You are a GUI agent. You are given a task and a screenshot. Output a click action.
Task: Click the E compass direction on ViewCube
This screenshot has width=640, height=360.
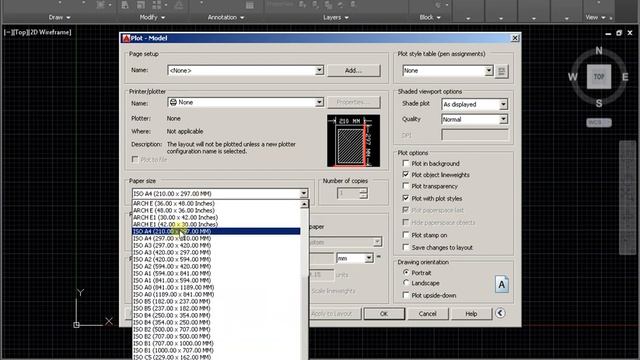(x=625, y=77)
